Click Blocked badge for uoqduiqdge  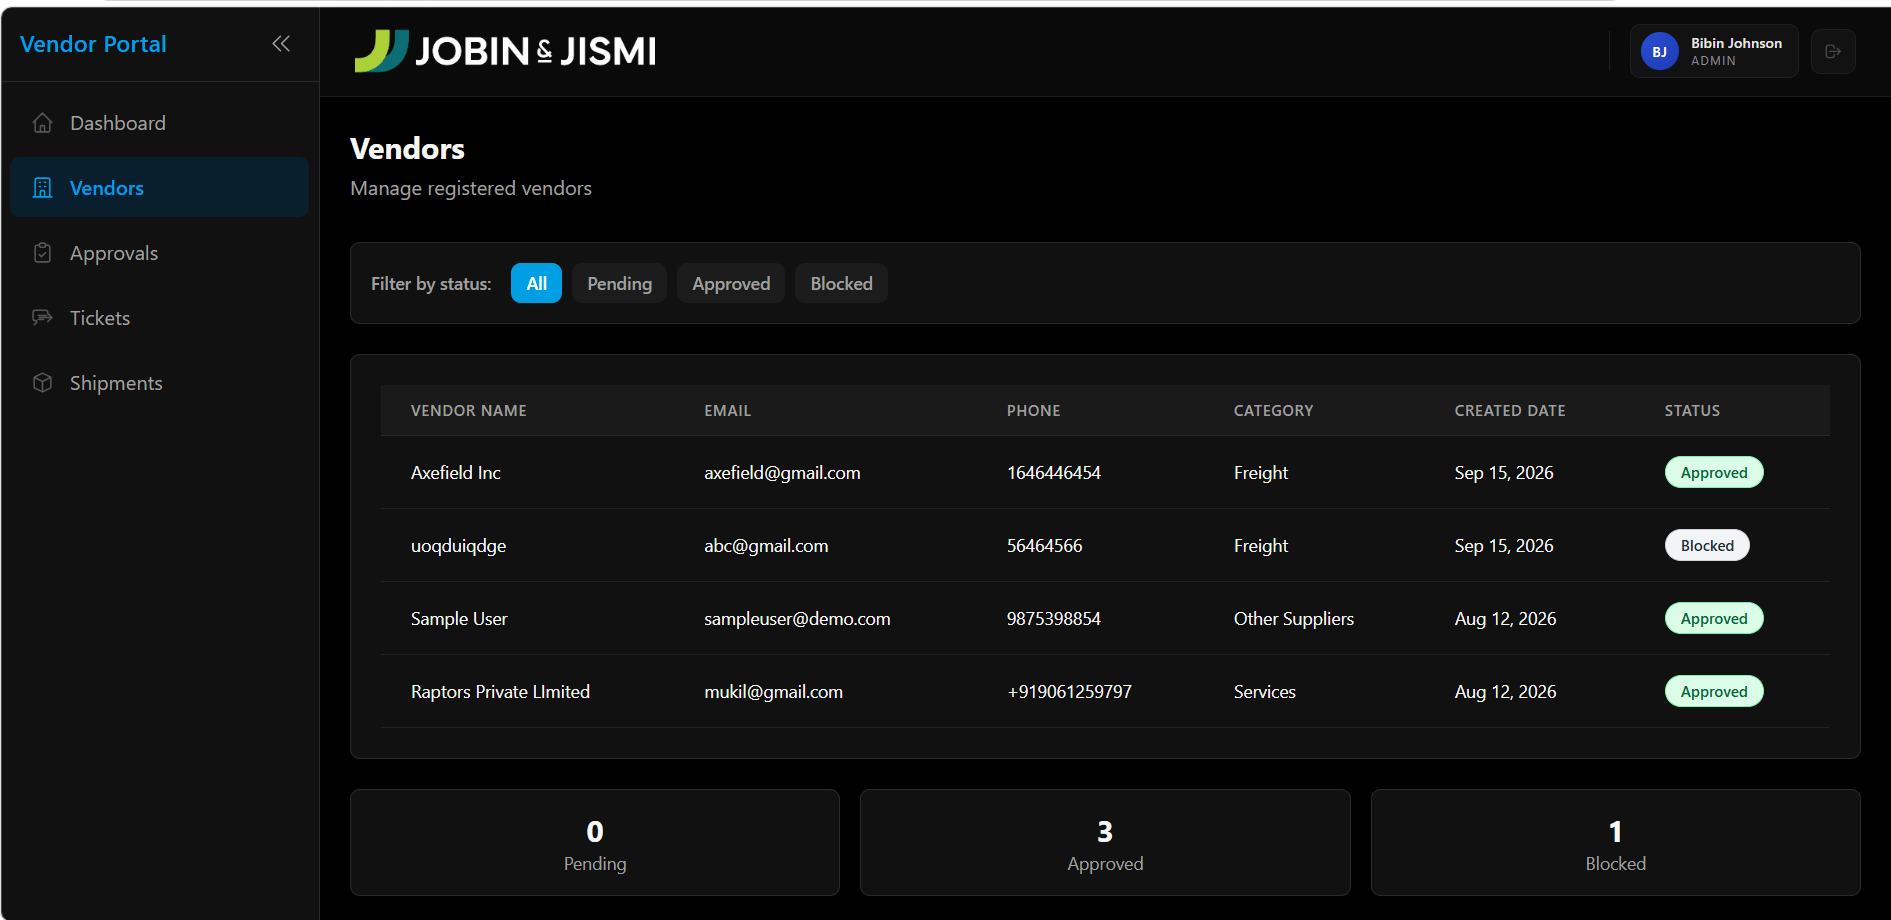tap(1707, 545)
